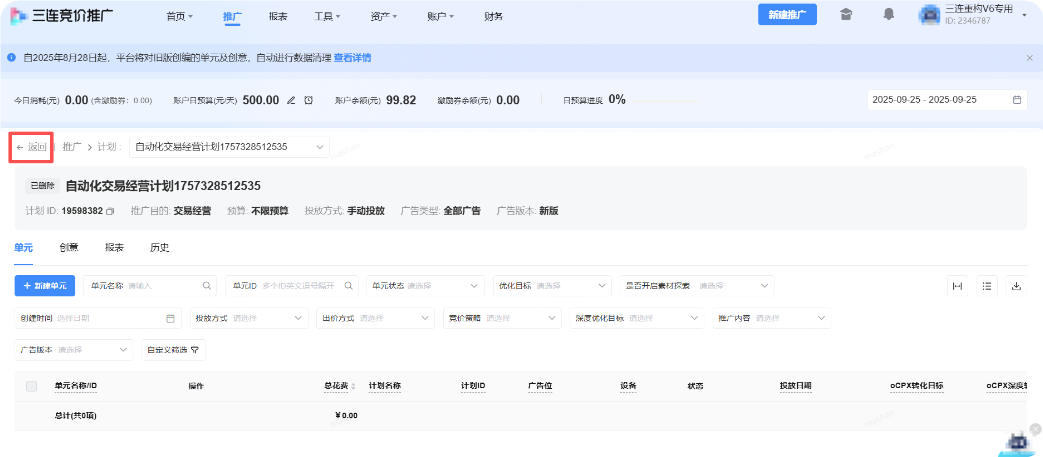Image resolution: width=1043 pixels, height=457 pixels.
Task: Toggle the select-all checkbox in table header
Action: [x=31, y=386]
